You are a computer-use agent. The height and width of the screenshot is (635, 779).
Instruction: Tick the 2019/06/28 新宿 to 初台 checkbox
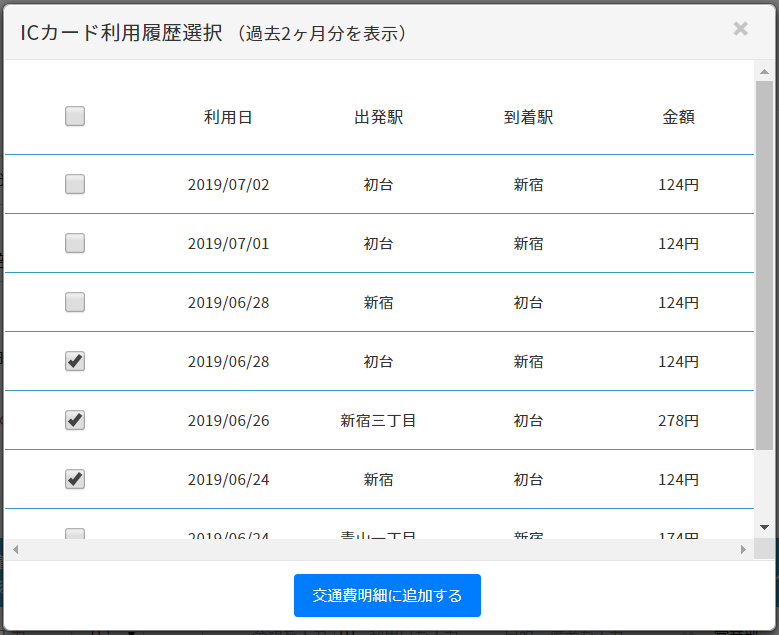pos(75,302)
